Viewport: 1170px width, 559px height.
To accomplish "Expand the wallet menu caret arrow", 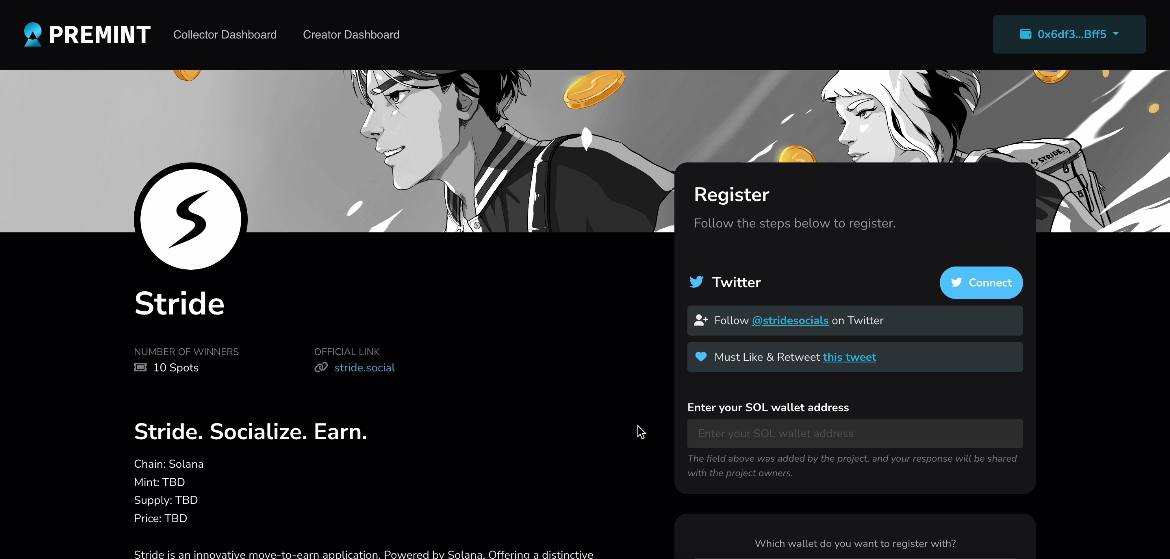I will 1116,34.
